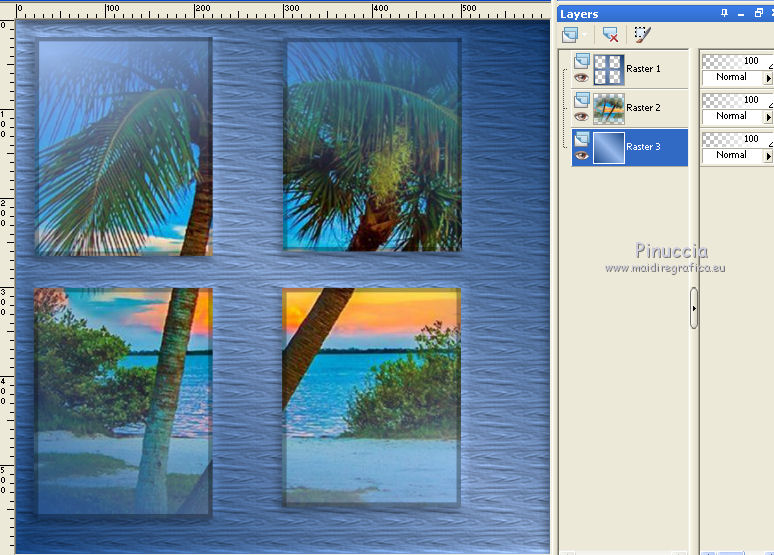Open Raster 3 blend mode dropdown

point(768,156)
